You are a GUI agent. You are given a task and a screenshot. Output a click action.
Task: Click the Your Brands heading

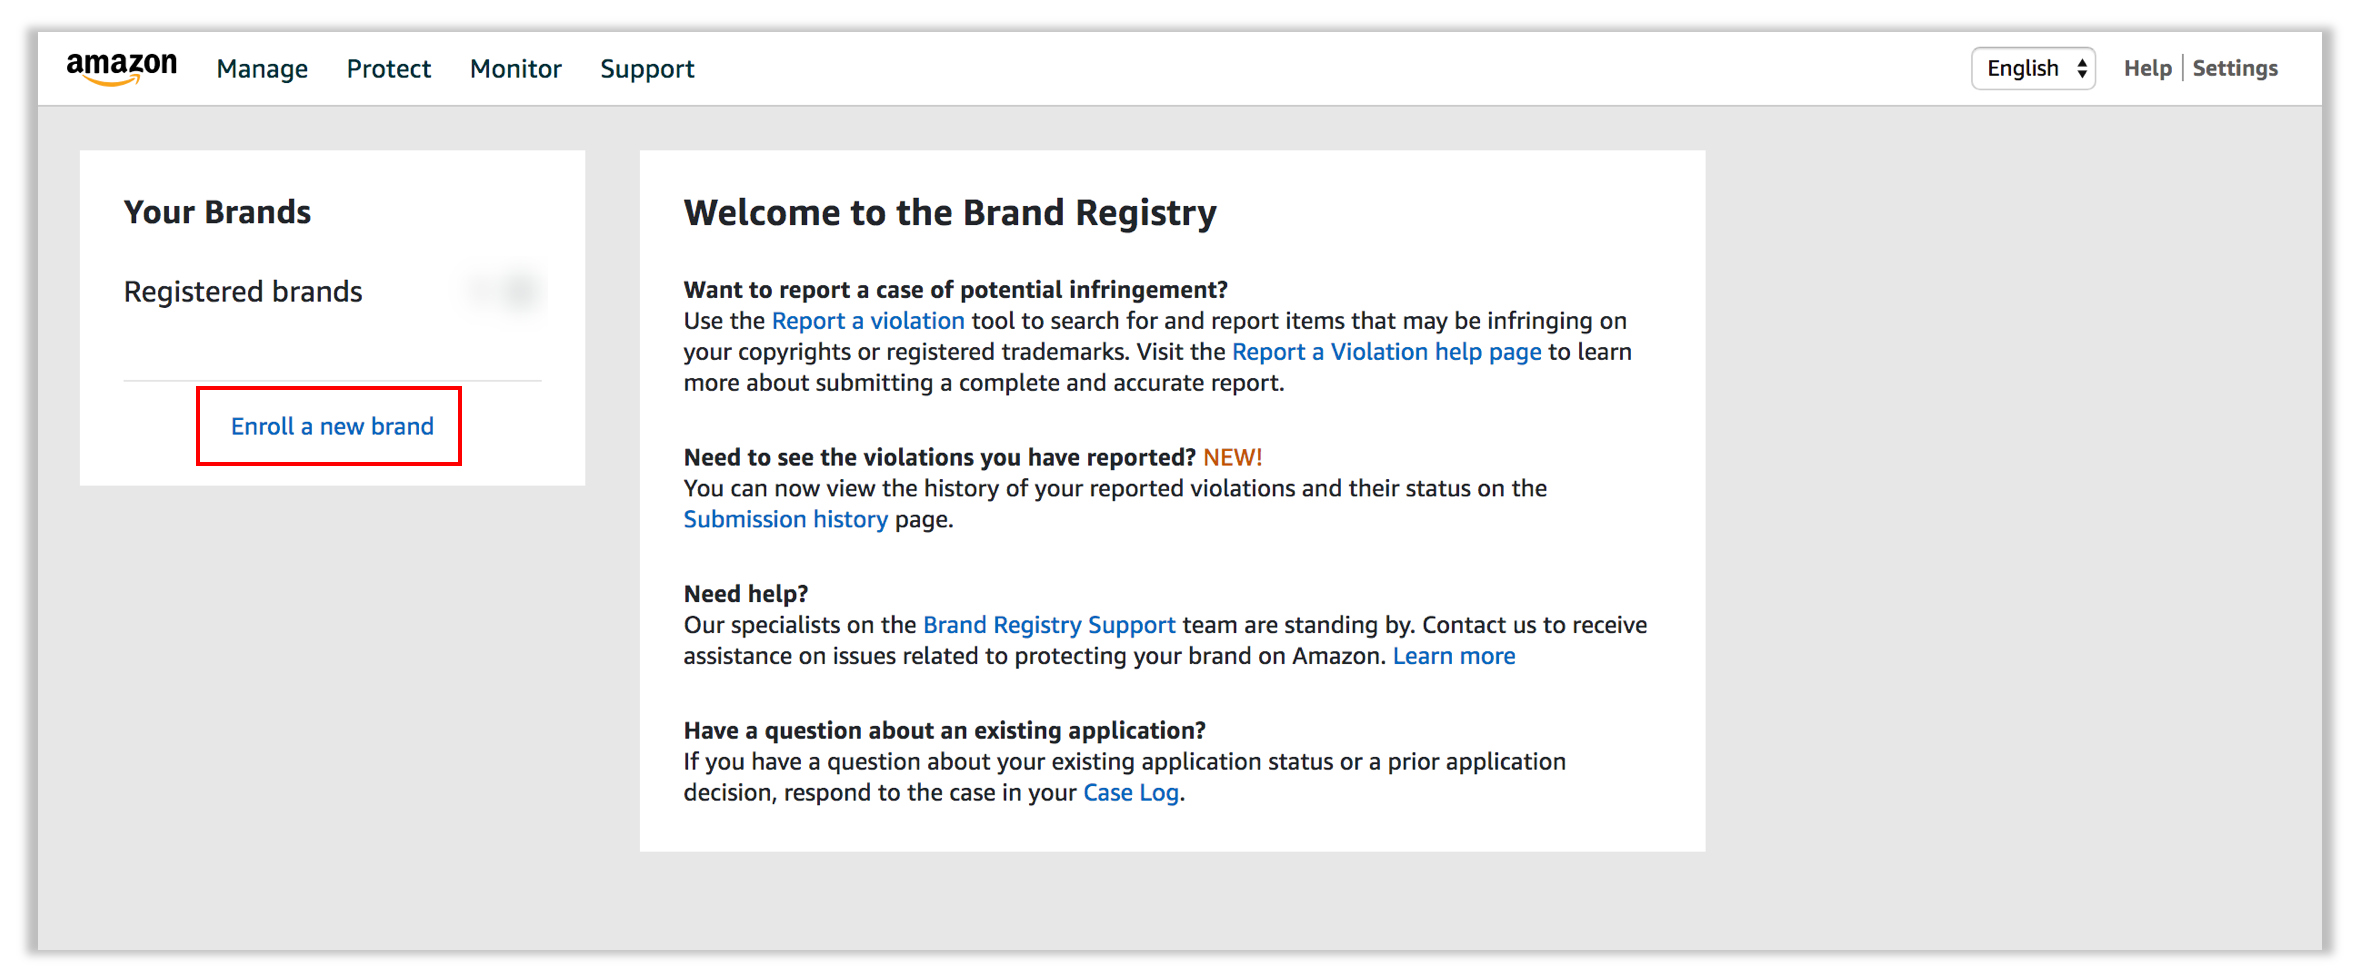[x=217, y=212]
